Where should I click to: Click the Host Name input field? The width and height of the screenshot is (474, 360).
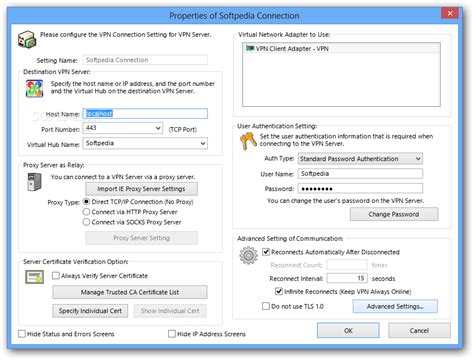click(x=145, y=113)
